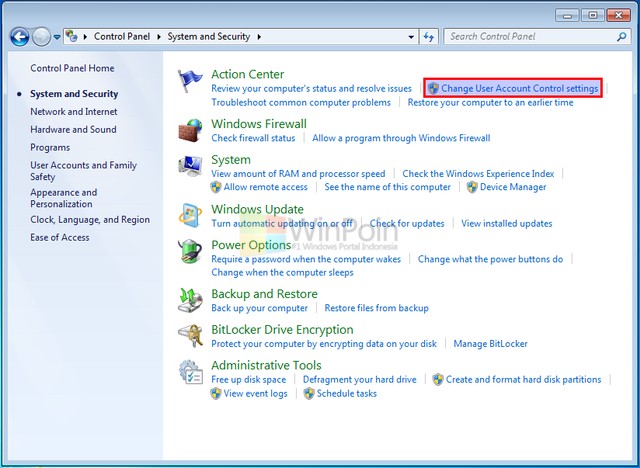Image resolution: width=640 pixels, height=468 pixels.
Task: Open User Accounts and Family Safety
Action: click(x=83, y=171)
